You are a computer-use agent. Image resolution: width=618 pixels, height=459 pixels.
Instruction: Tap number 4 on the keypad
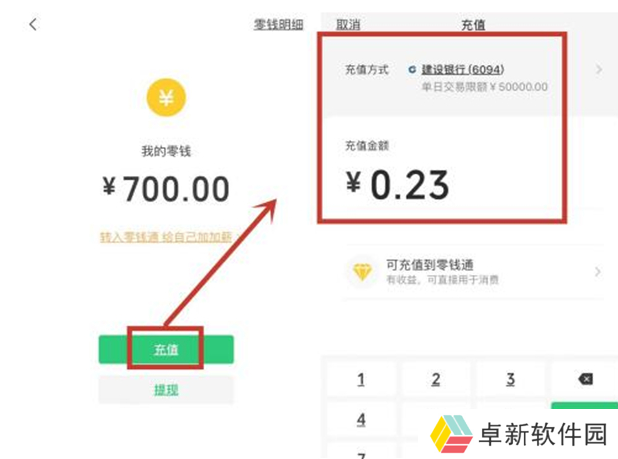tap(361, 420)
